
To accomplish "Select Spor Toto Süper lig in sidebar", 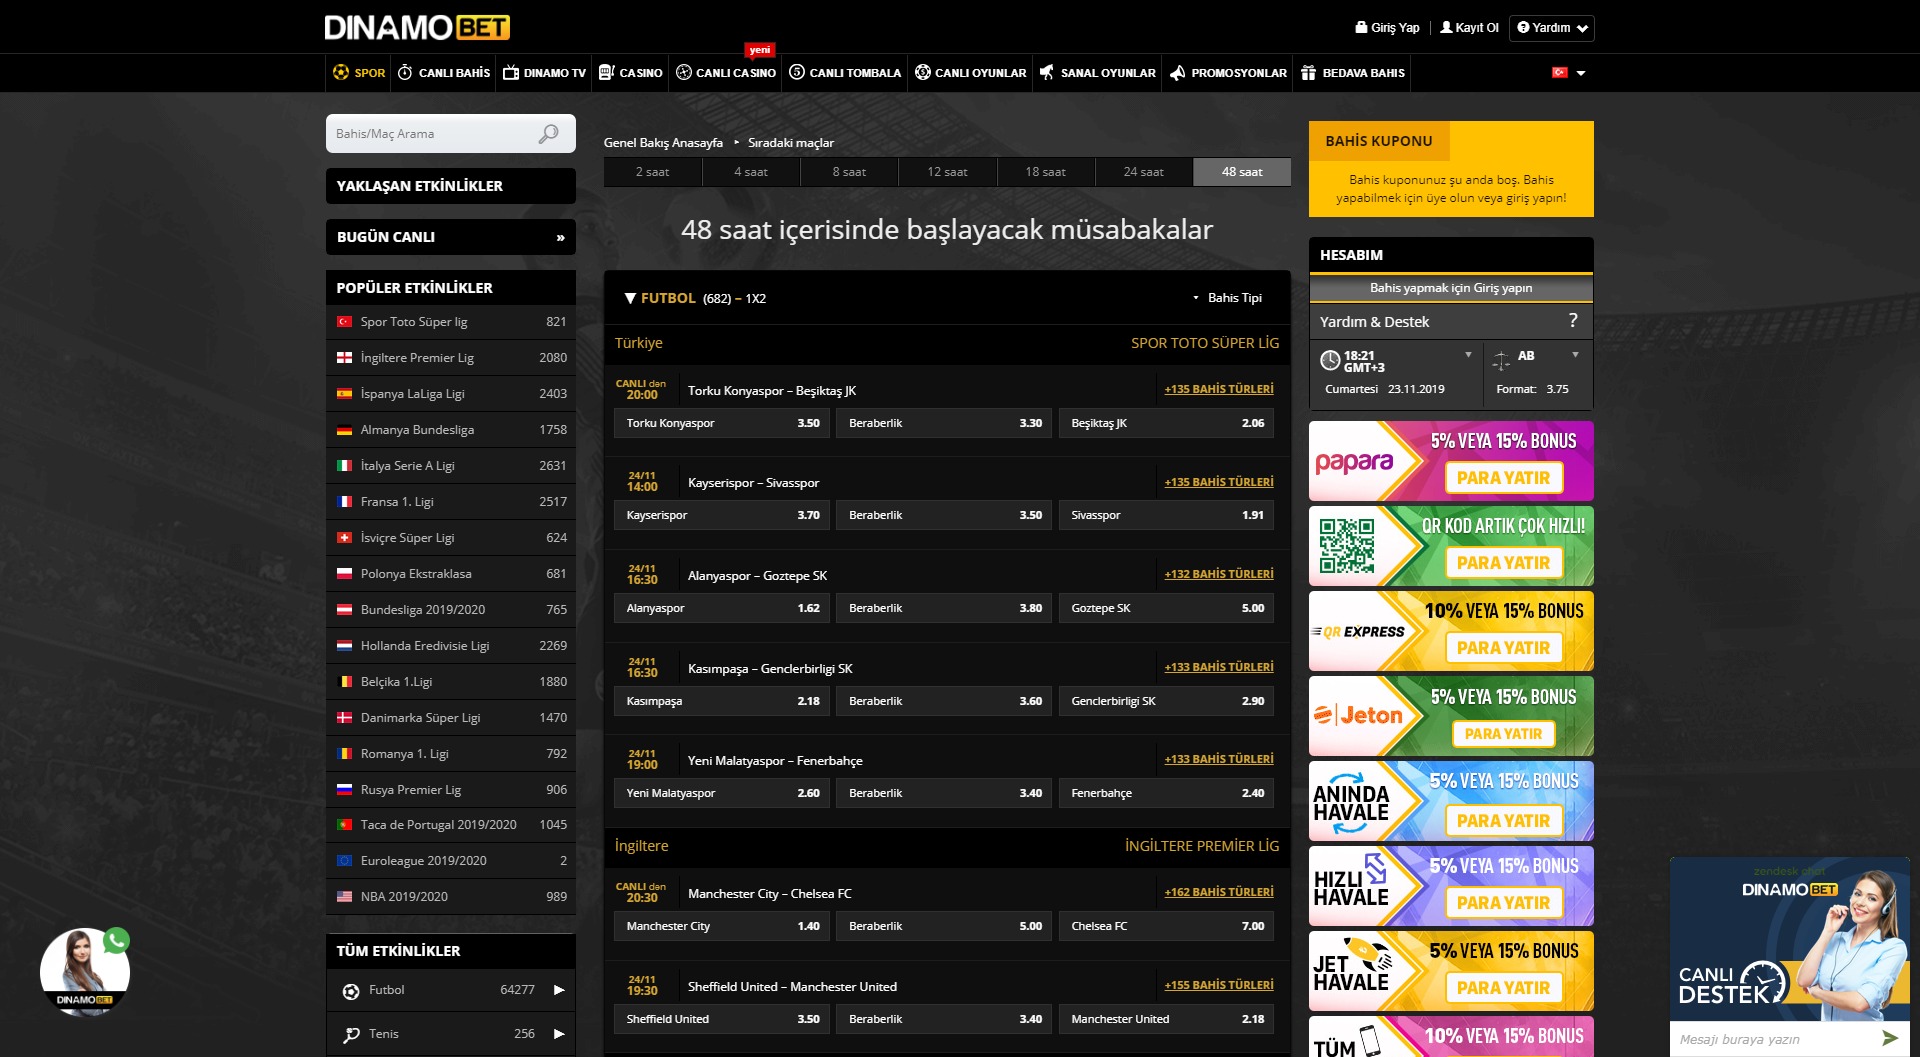I will (451, 322).
